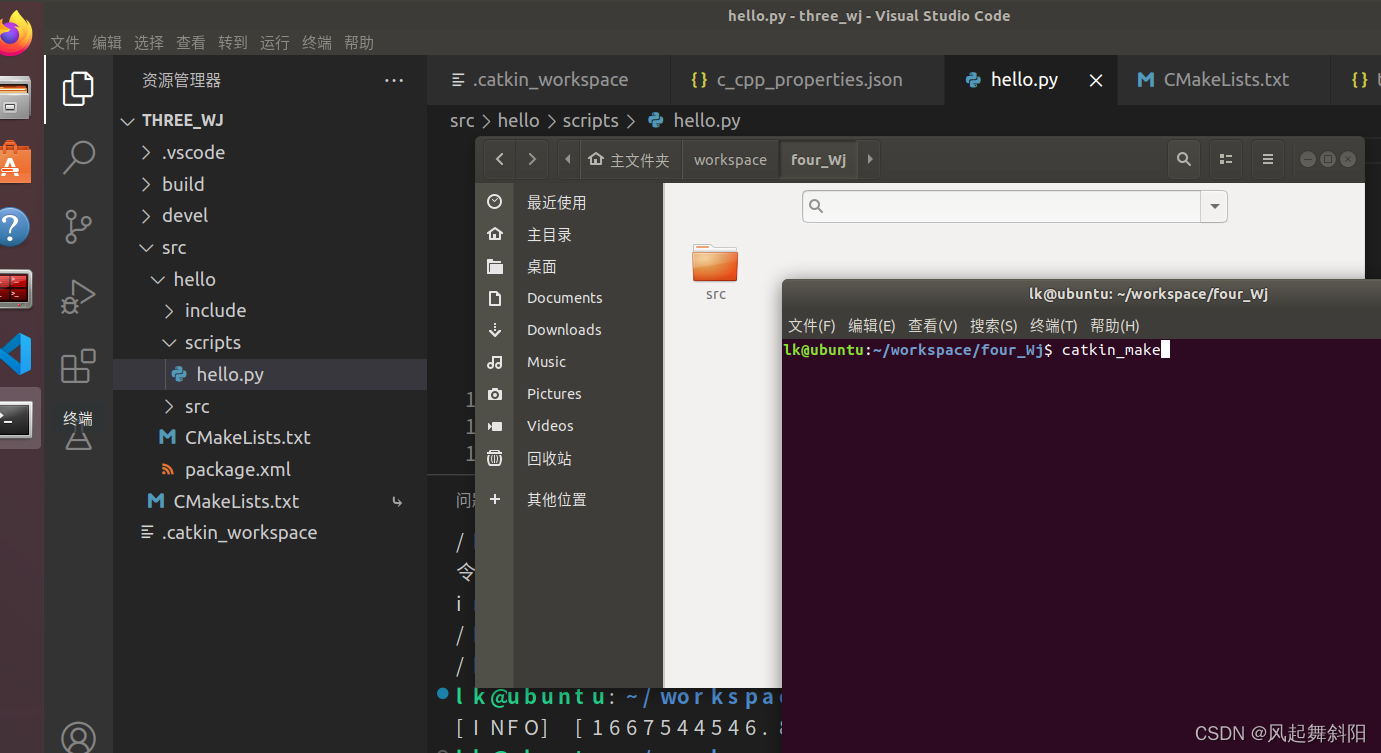Open the Files app from the dock
The image size is (1381, 753).
click(x=15, y=99)
